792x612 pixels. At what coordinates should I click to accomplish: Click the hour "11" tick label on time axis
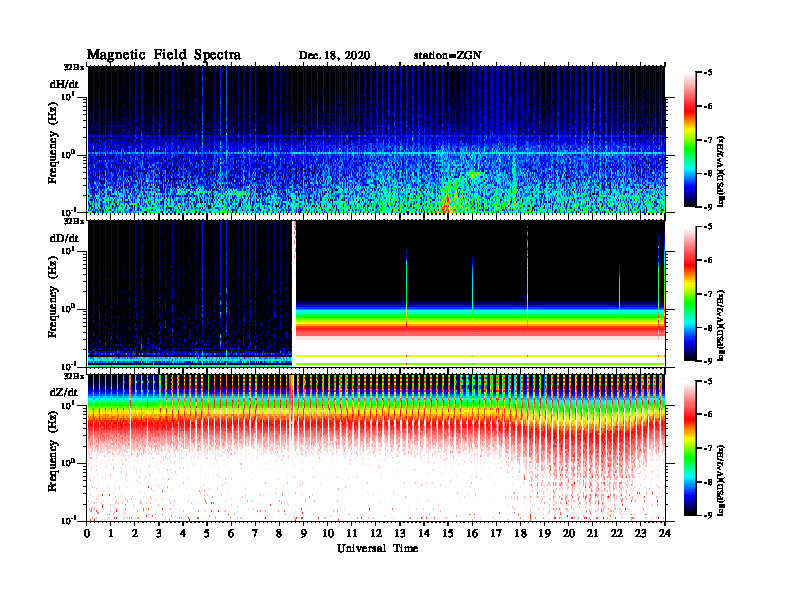tap(352, 533)
